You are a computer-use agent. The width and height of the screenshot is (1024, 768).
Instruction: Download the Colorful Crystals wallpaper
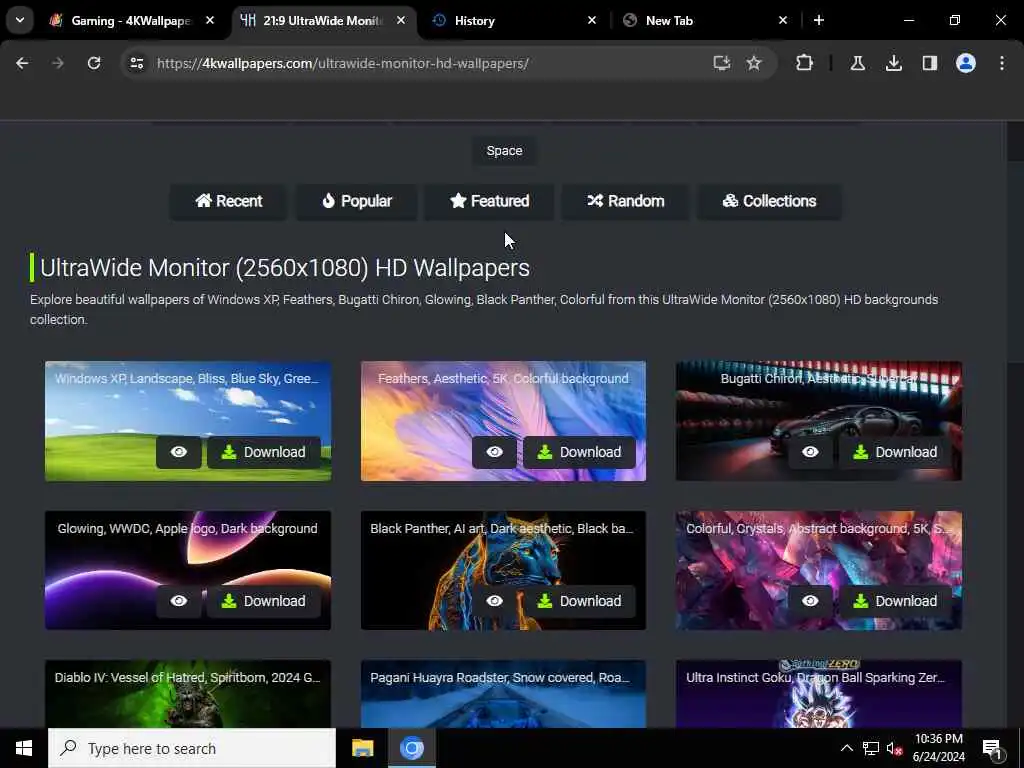coord(895,601)
